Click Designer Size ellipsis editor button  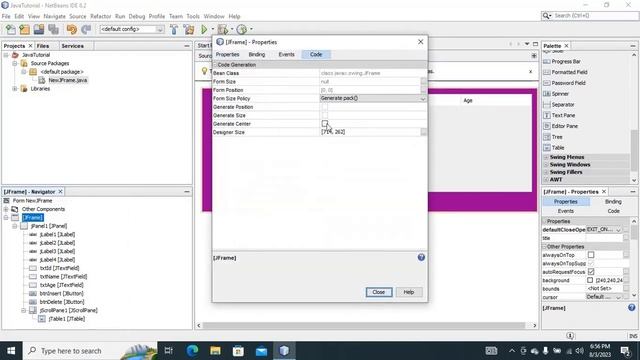click(x=423, y=132)
